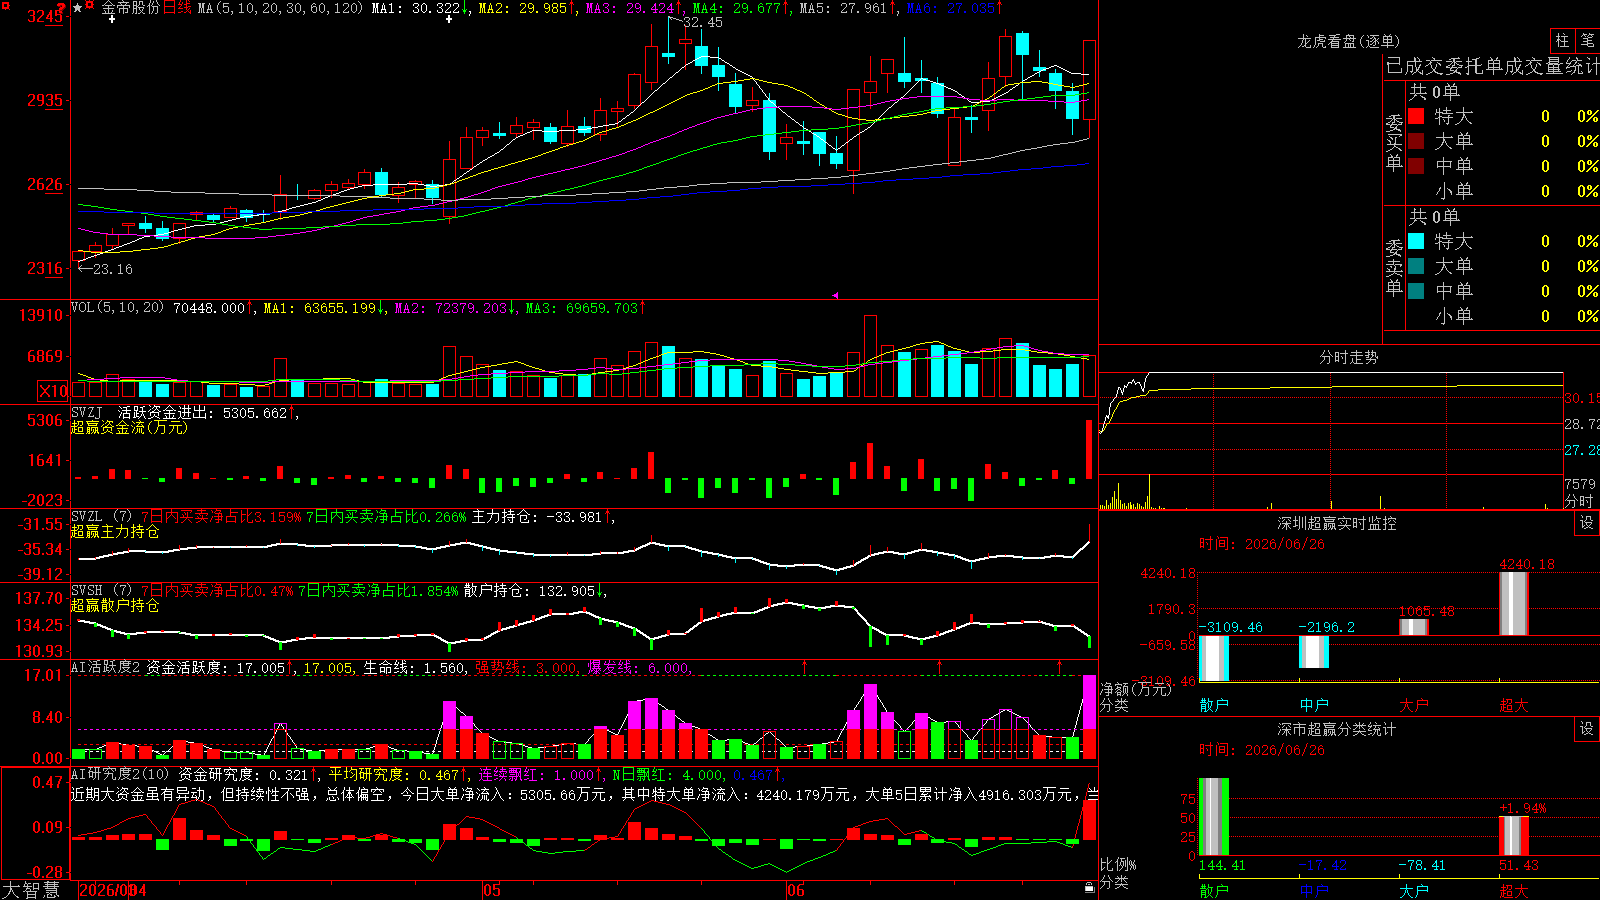Click the MA6: 27.035 value
Screen dimensions: 1600x900
[955, 8]
